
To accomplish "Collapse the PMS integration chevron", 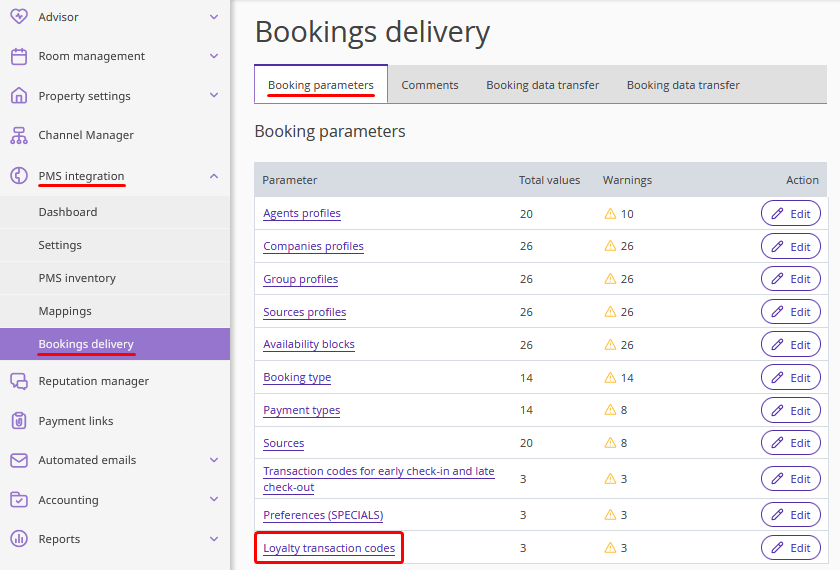I will pos(214,176).
